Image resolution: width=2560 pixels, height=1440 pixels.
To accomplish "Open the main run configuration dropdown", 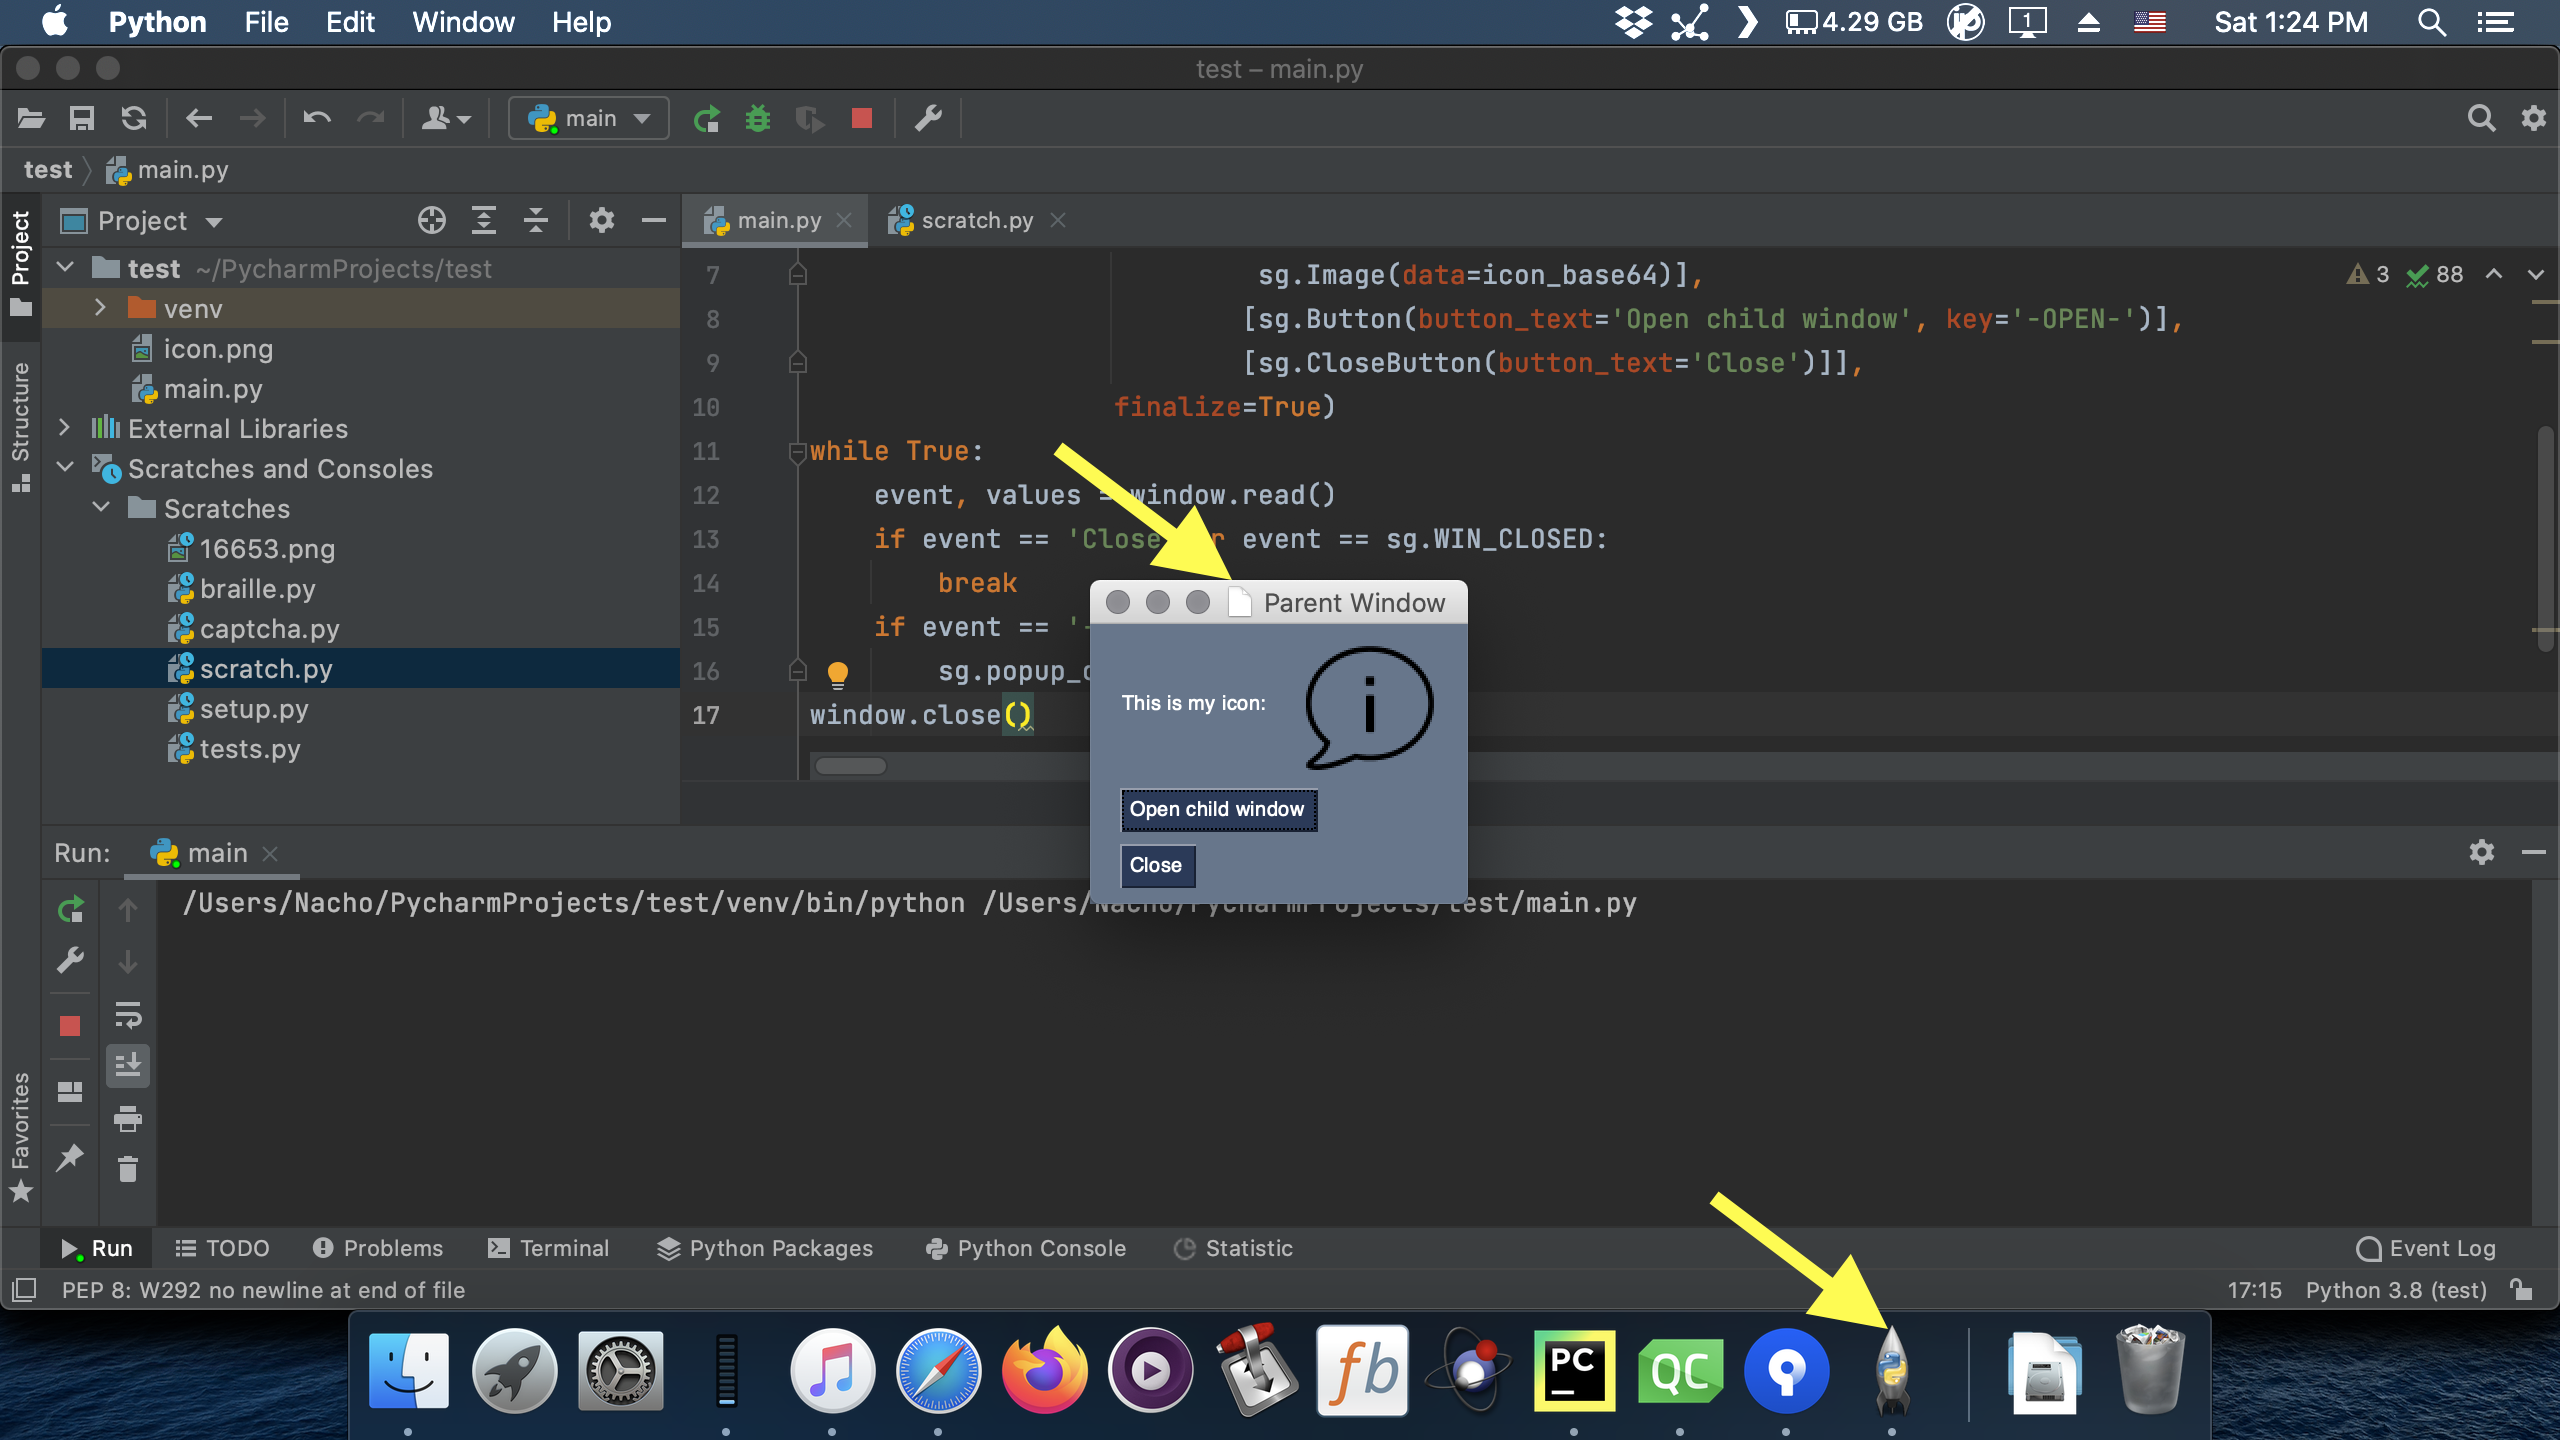I will point(588,117).
